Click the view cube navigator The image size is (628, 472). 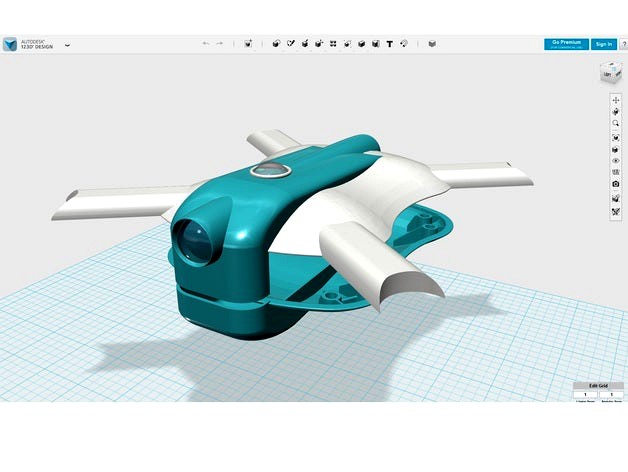point(611,72)
